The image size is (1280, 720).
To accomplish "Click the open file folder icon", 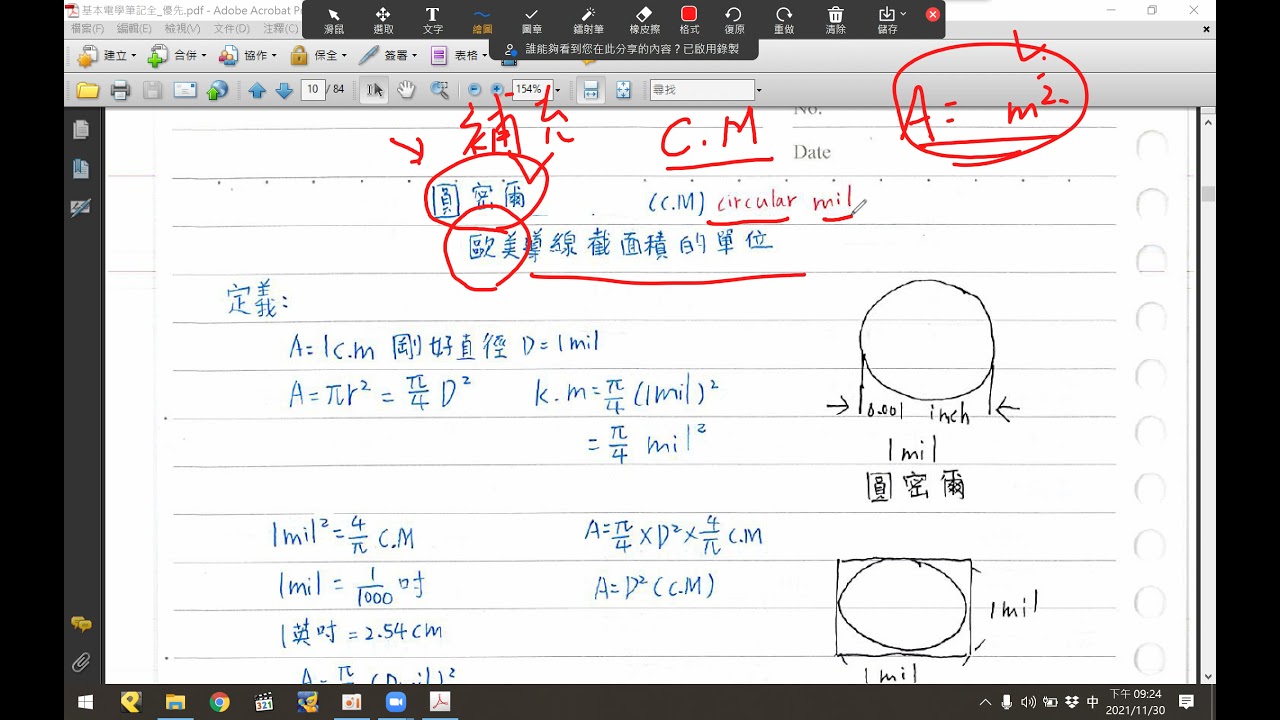I will pyautogui.click(x=88, y=90).
